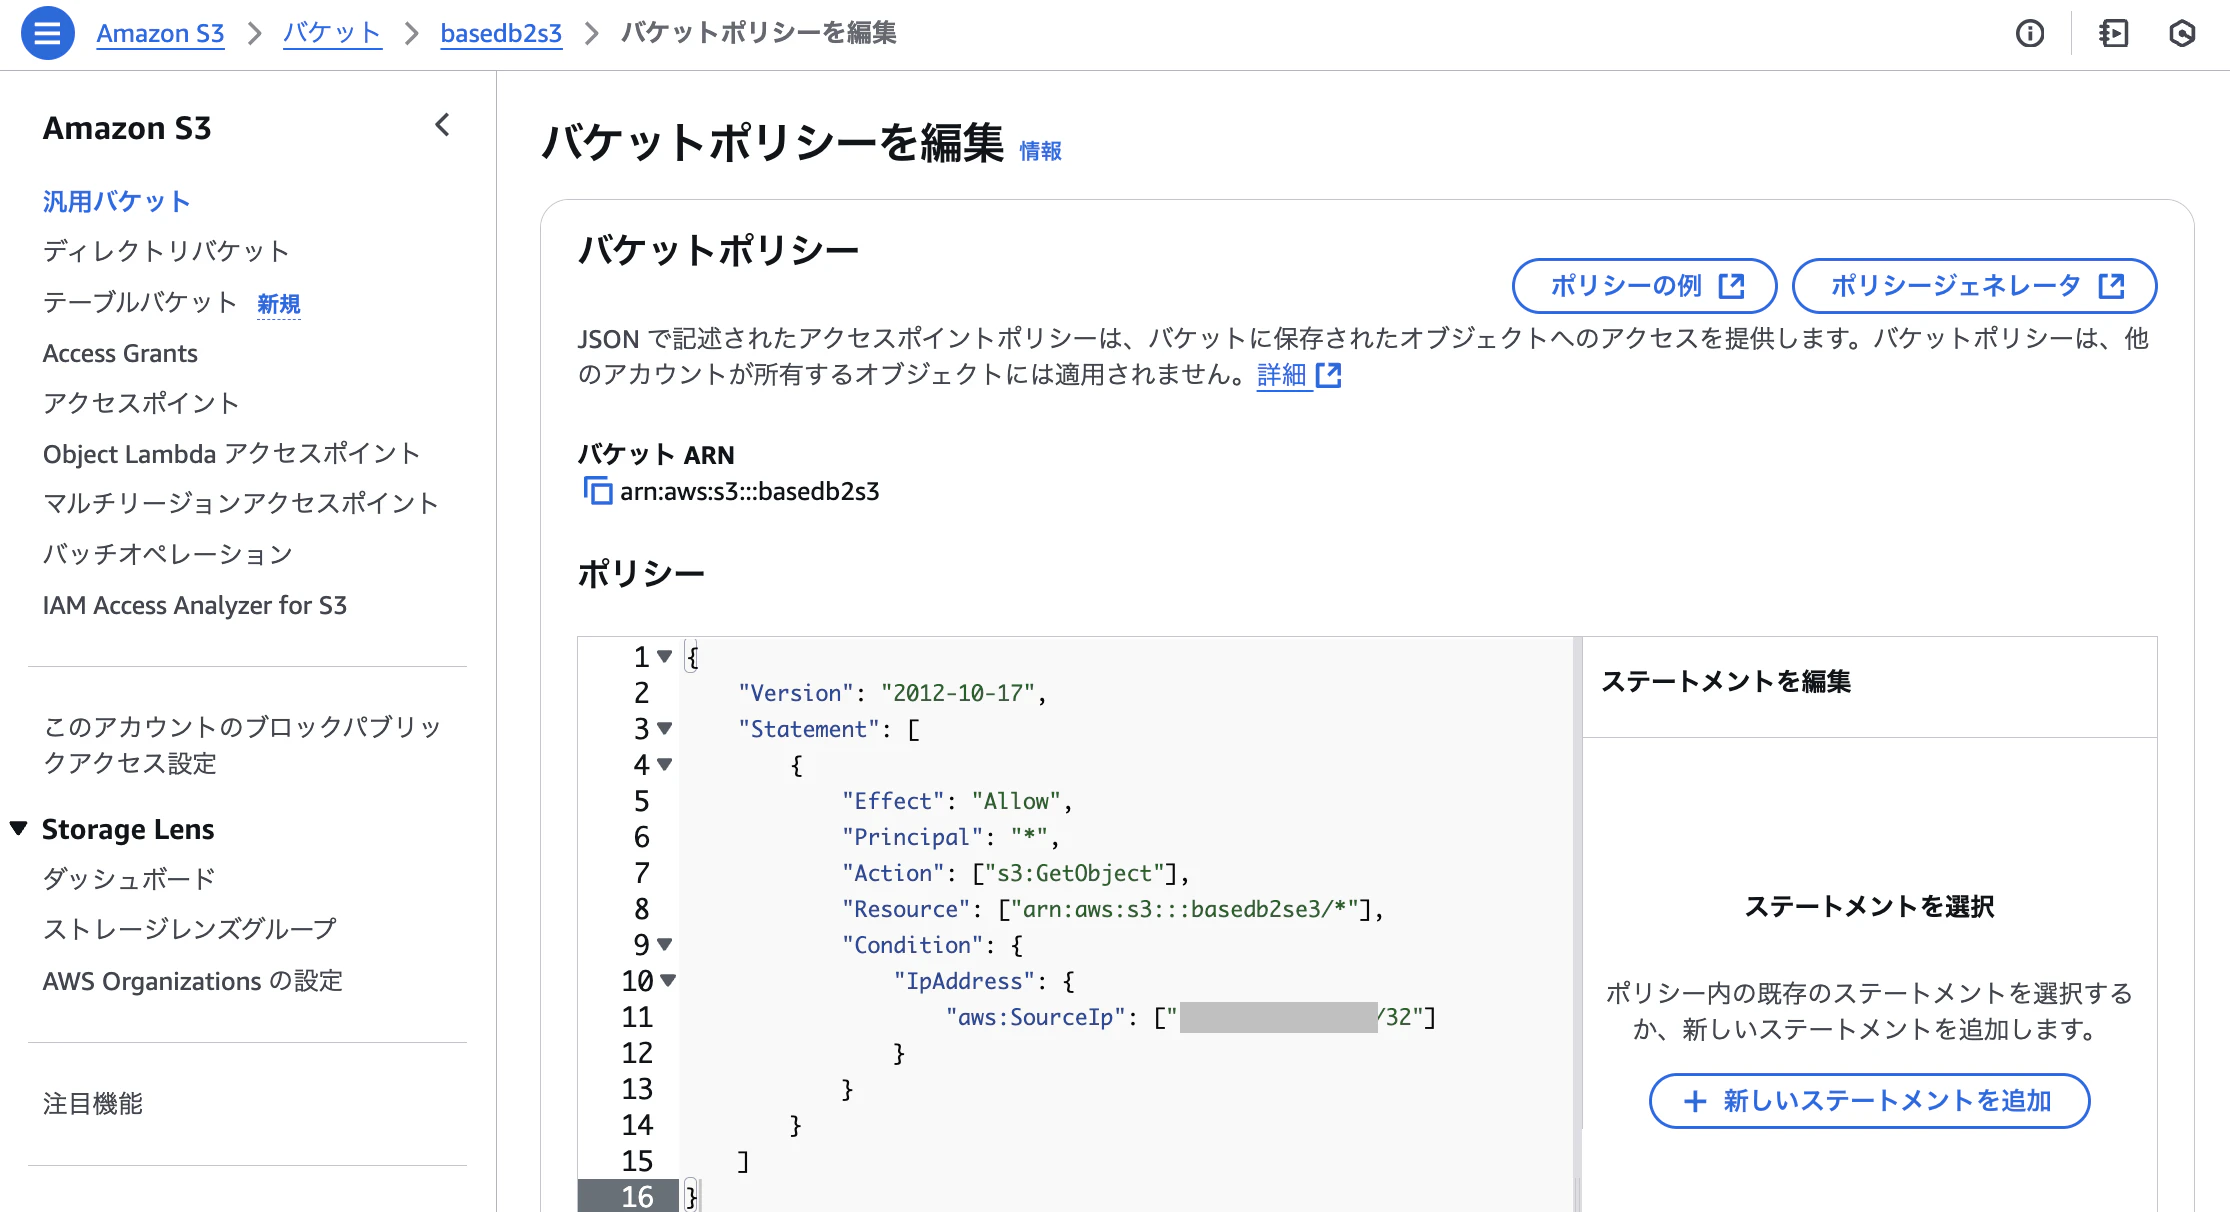Image resolution: width=2230 pixels, height=1212 pixels.
Task: Open ストレージレンズグループ in sidebar
Action: (190, 929)
